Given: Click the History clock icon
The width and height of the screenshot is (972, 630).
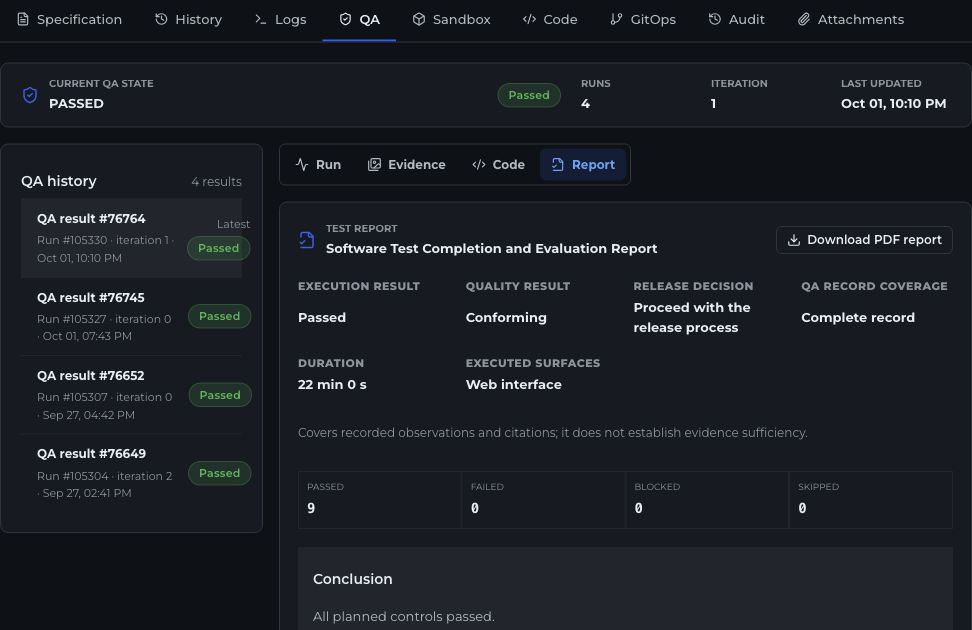Looking at the screenshot, I should coord(161,19).
